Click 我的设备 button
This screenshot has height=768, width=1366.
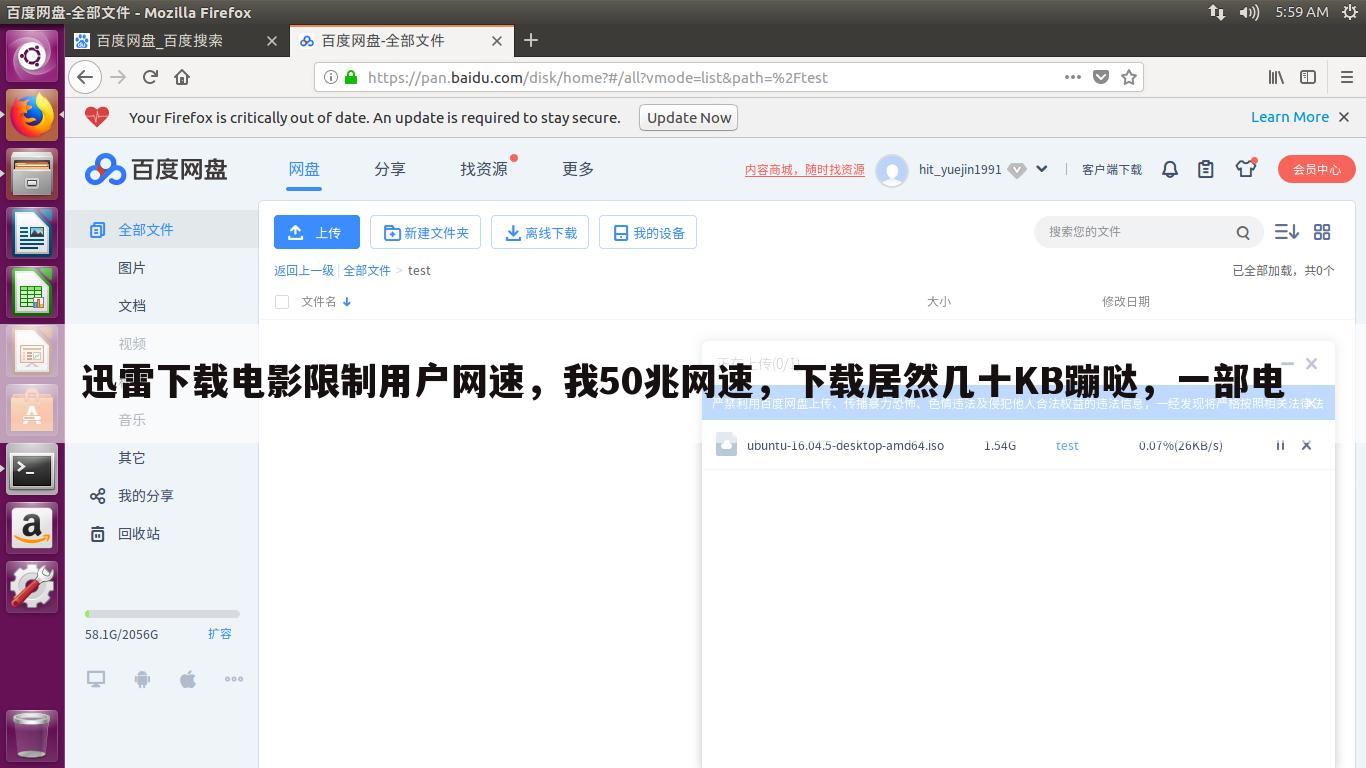648,232
